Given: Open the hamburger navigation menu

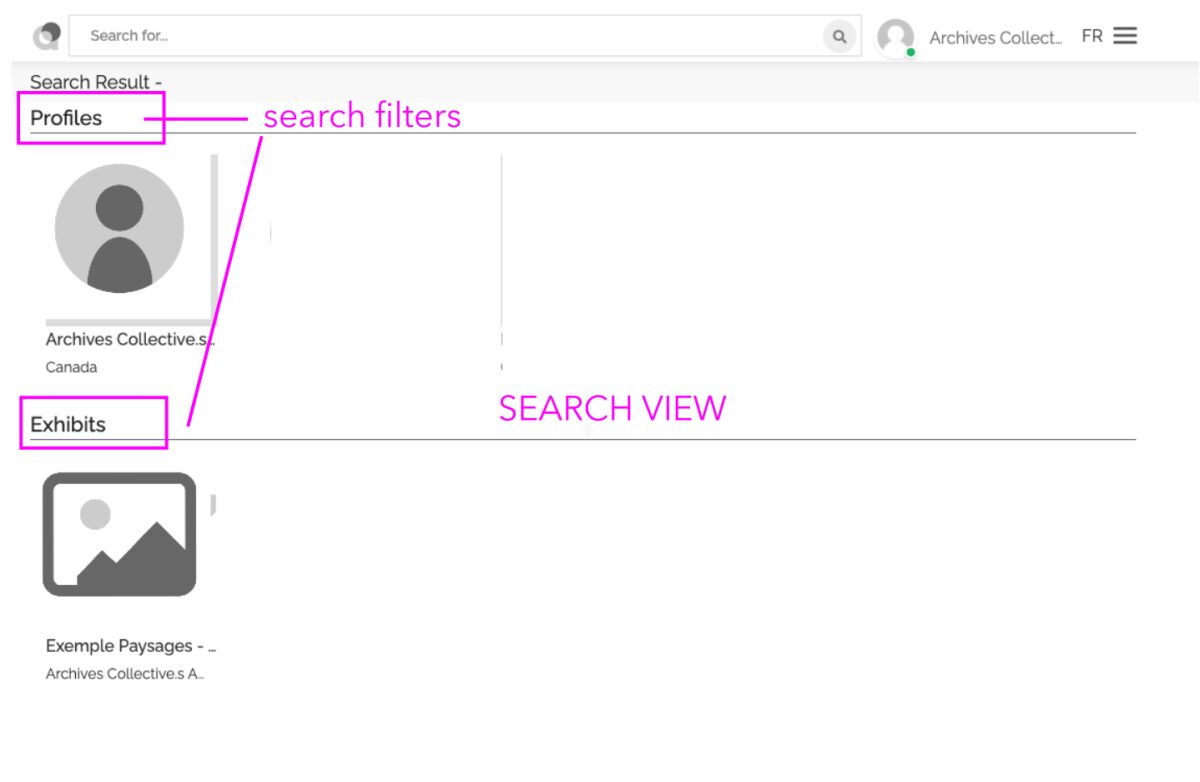Looking at the screenshot, I should coord(1125,35).
